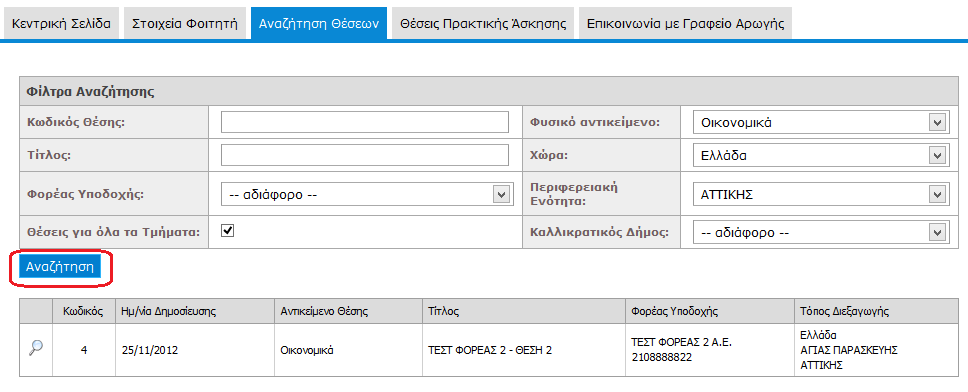The height and width of the screenshot is (392, 968).
Task: Click the blue Αναζήτηση search button
Action: pyautogui.click(x=60, y=267)
